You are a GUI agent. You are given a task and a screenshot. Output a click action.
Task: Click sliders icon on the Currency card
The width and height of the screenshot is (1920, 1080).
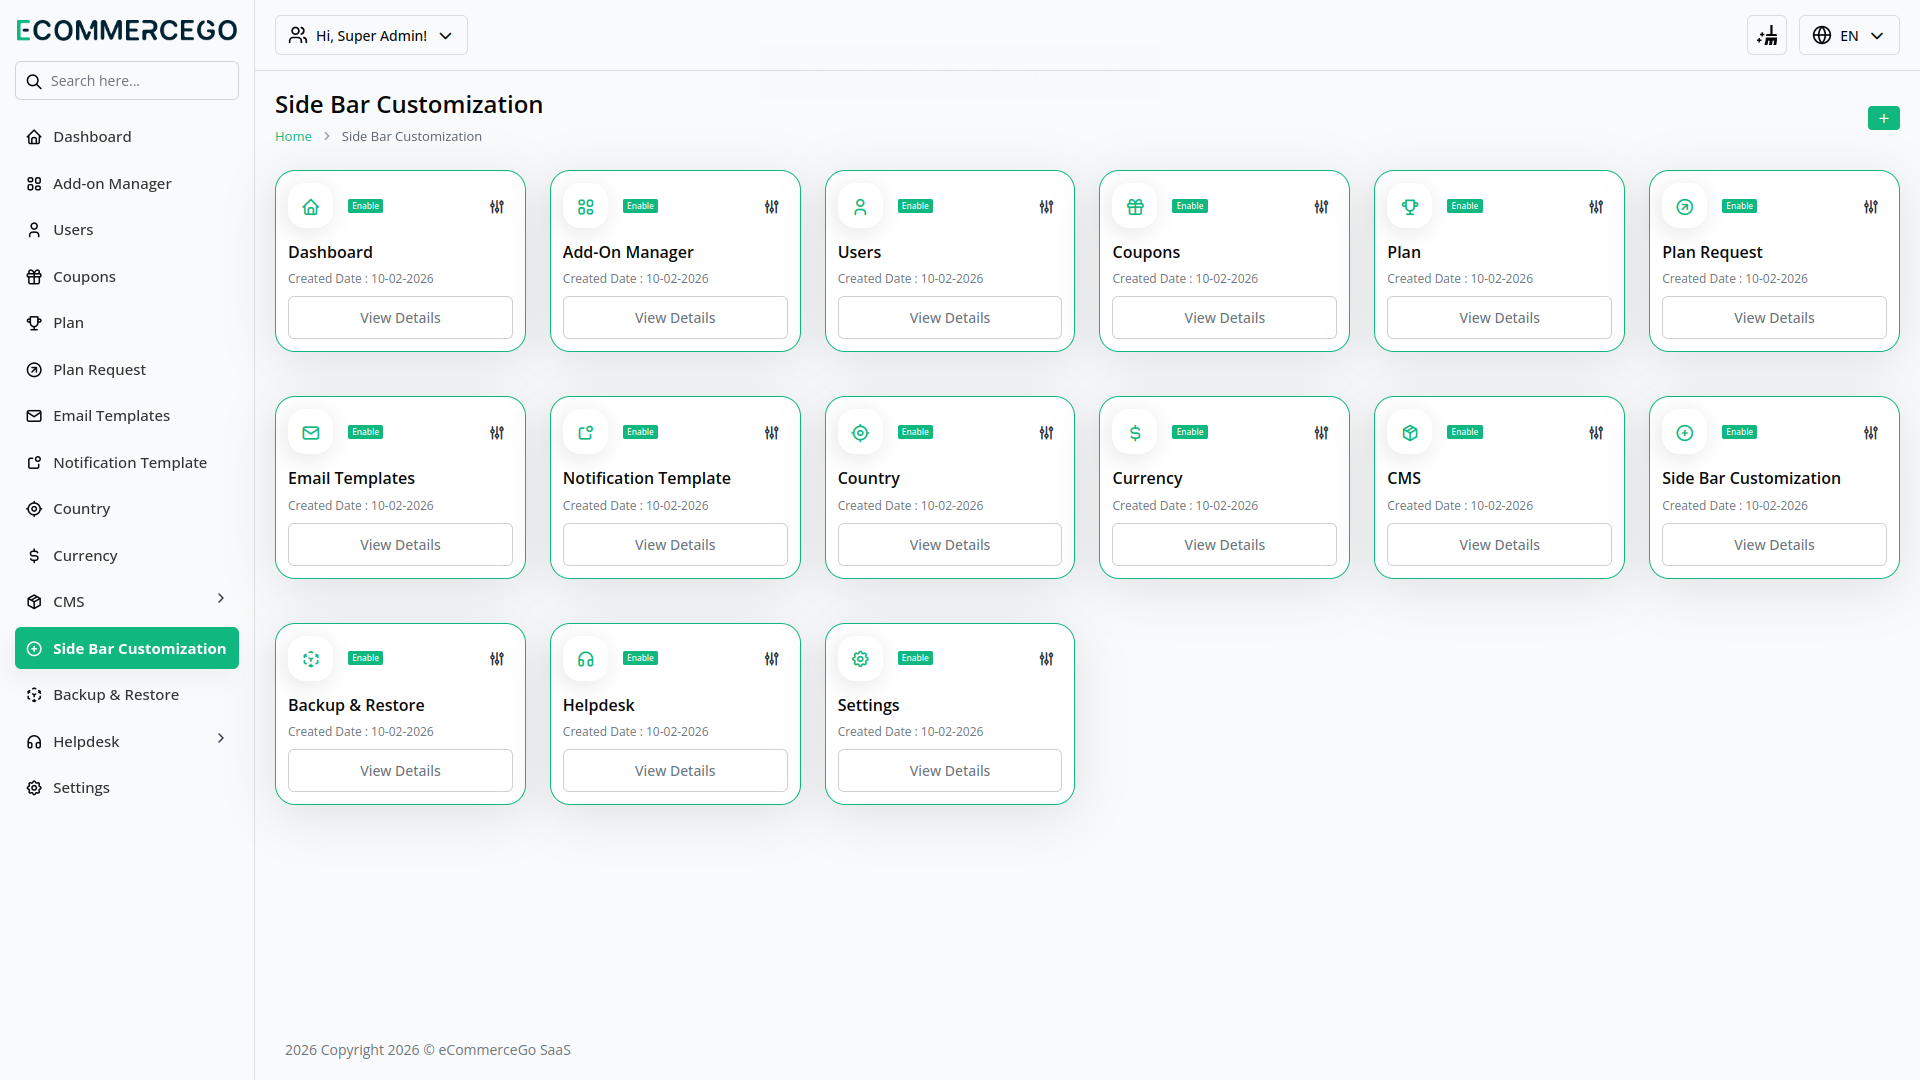pos(1321,433)
